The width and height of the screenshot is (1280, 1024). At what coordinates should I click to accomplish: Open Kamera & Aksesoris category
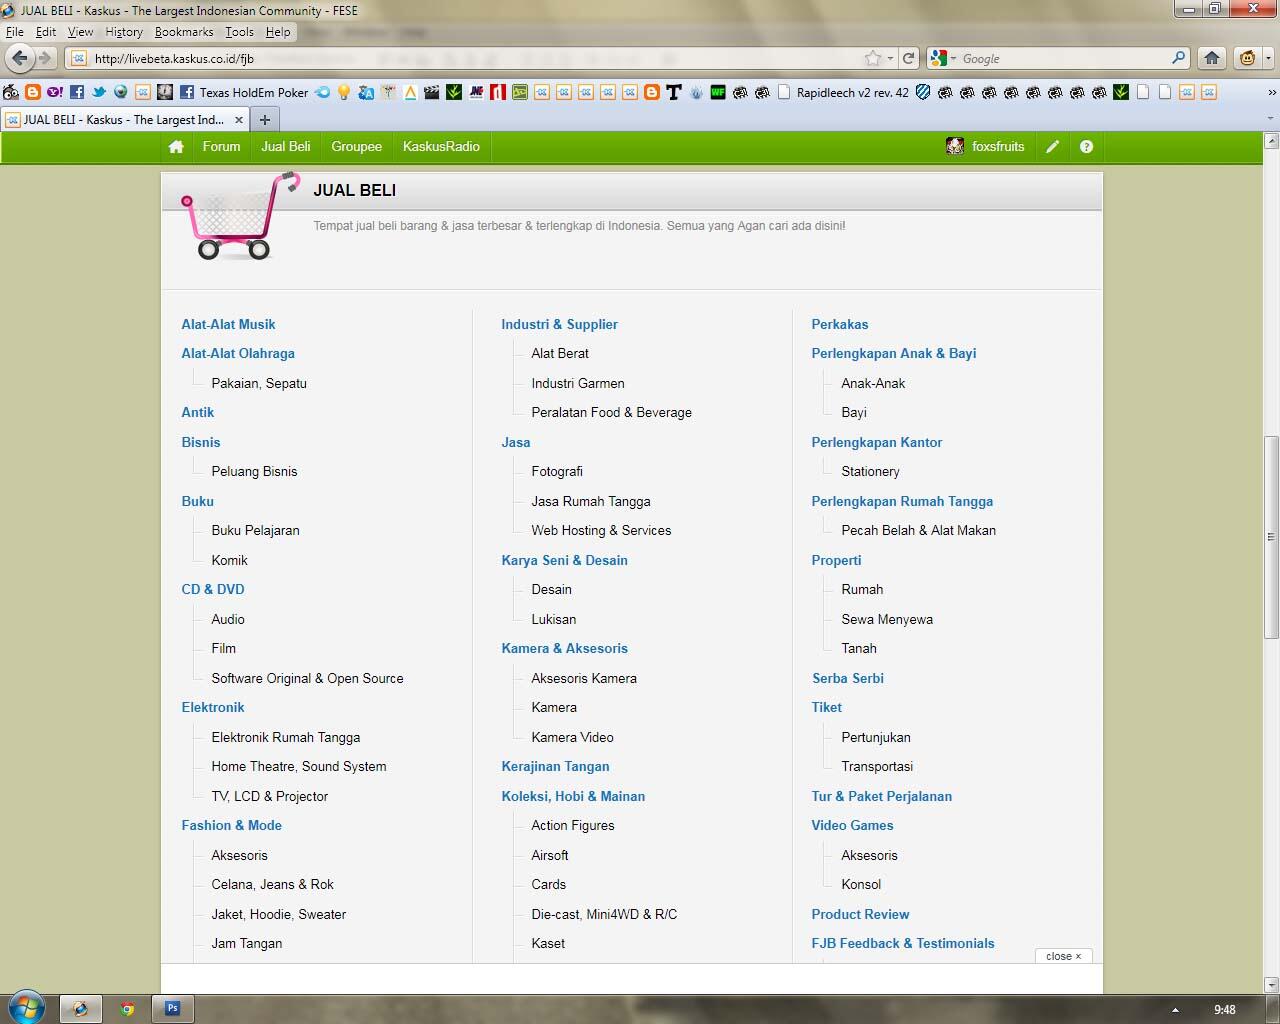(564, 648)
